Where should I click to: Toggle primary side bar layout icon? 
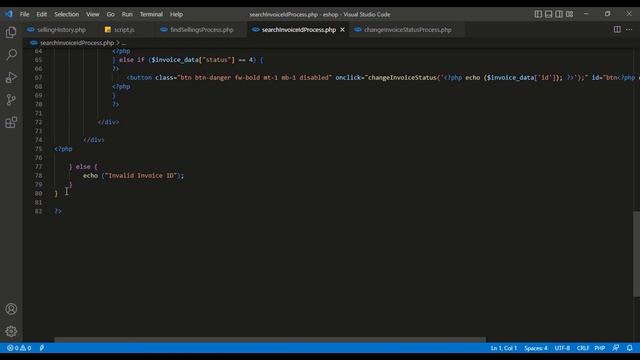pyautogui.click(x=538, y=14)
